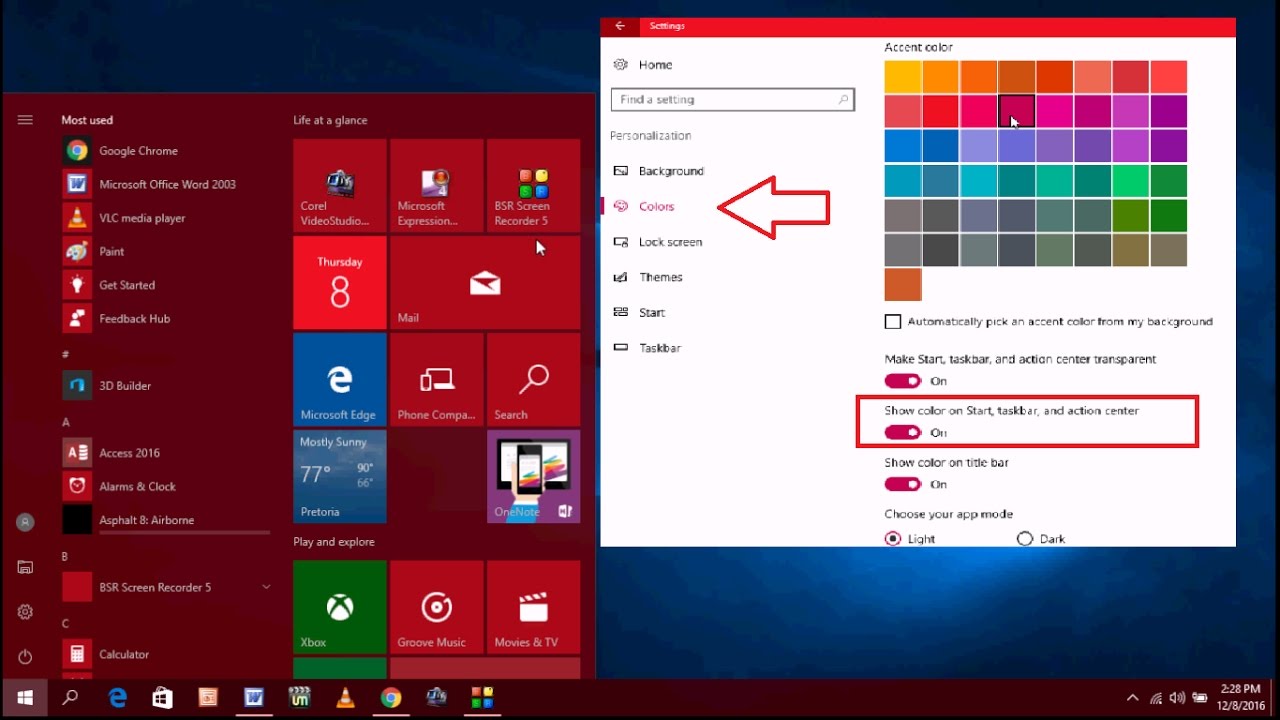Viewport: 1280px width, 720px height.
Task: Toggle Show color on title bar switch
Action: click(902, 484)
